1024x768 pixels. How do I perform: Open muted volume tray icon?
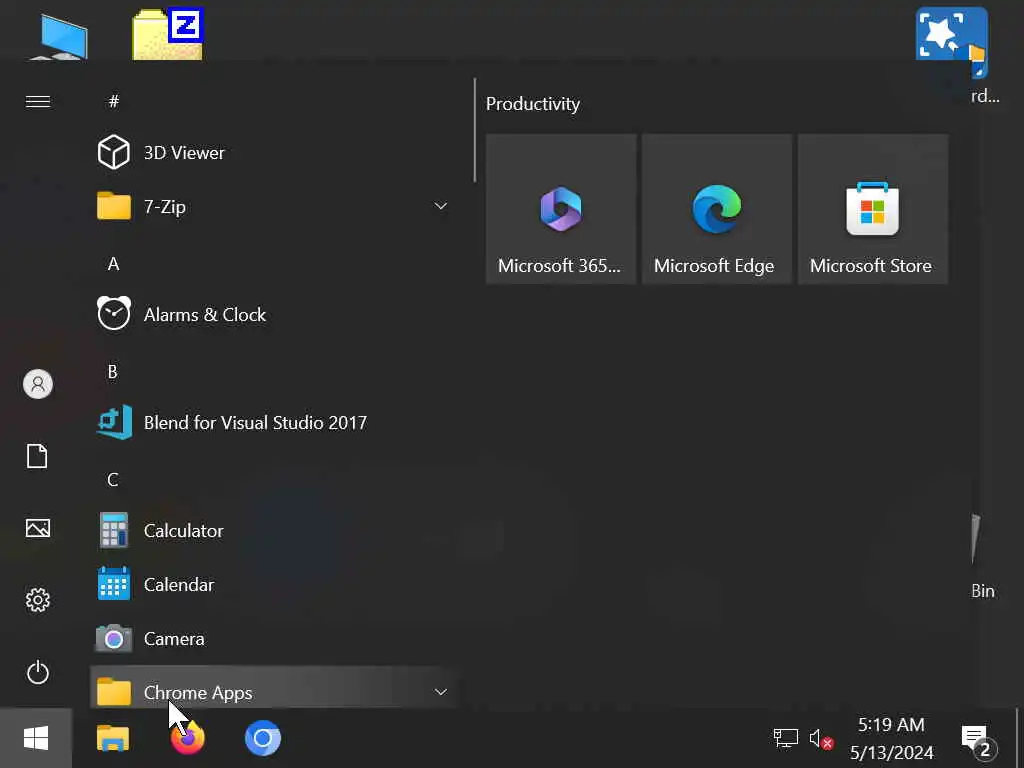pos(821,739)
